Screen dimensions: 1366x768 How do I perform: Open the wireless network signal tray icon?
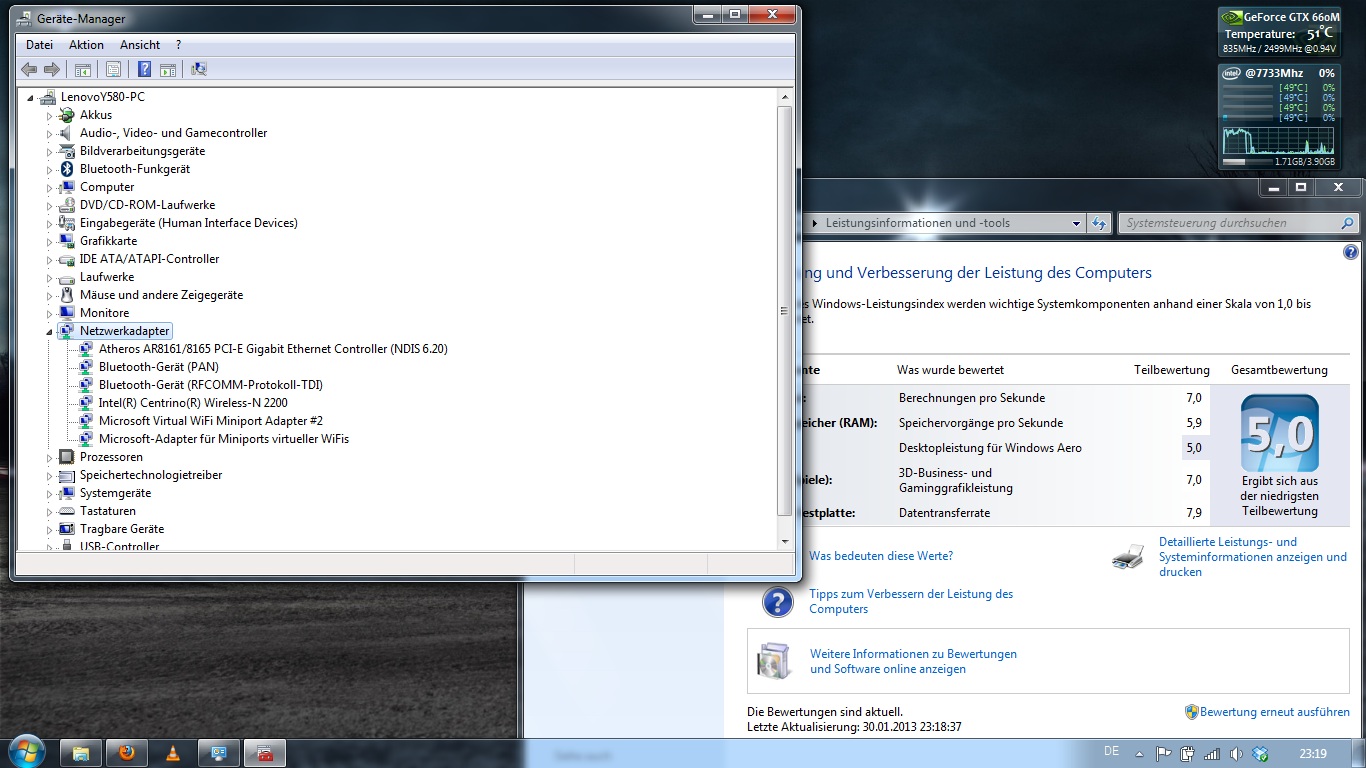coord(1212,753)
